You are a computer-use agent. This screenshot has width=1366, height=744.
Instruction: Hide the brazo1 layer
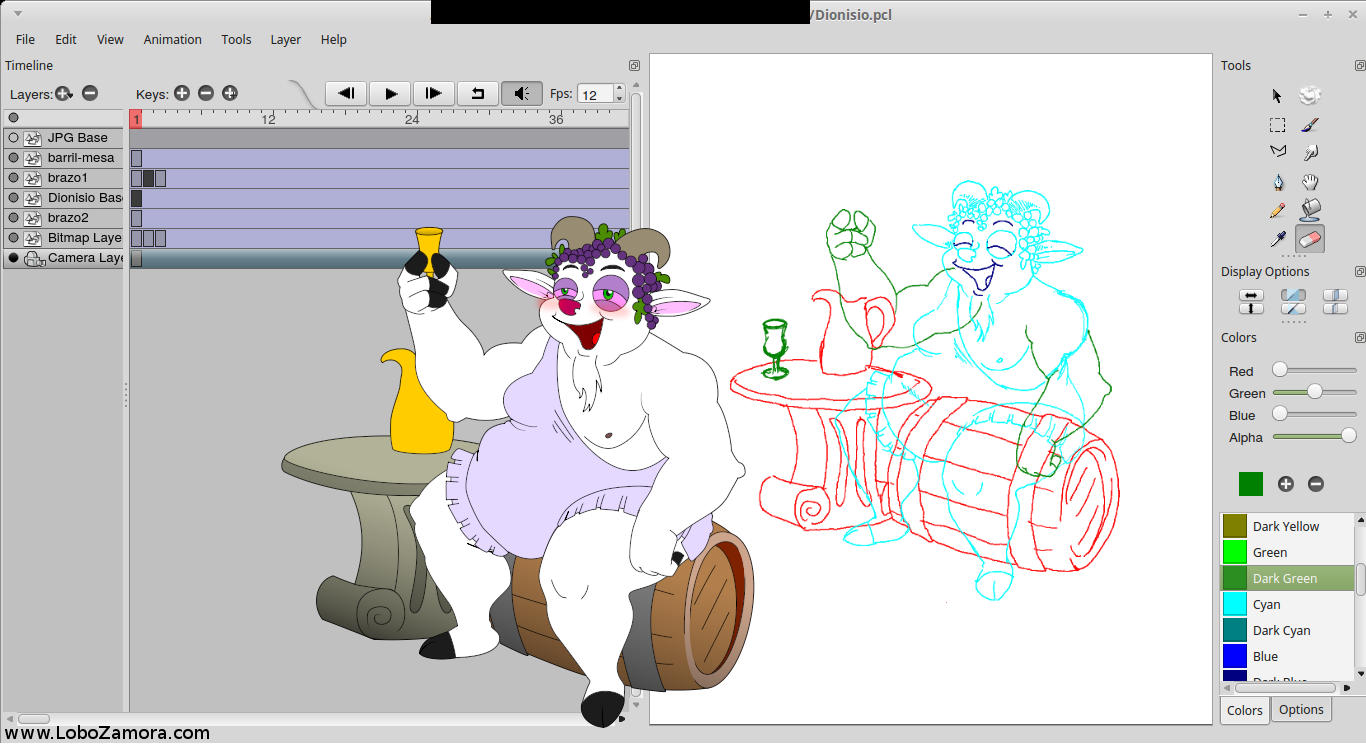(13, 178)
